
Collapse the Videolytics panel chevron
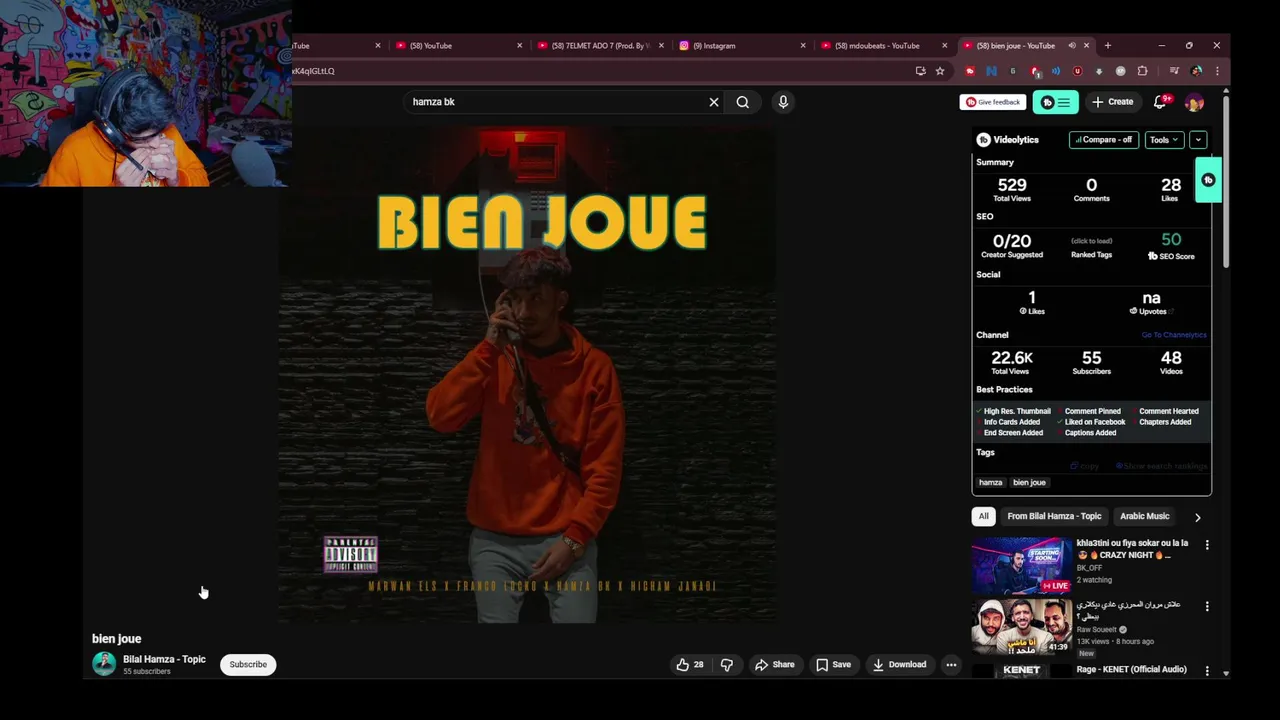[1198, 140]
